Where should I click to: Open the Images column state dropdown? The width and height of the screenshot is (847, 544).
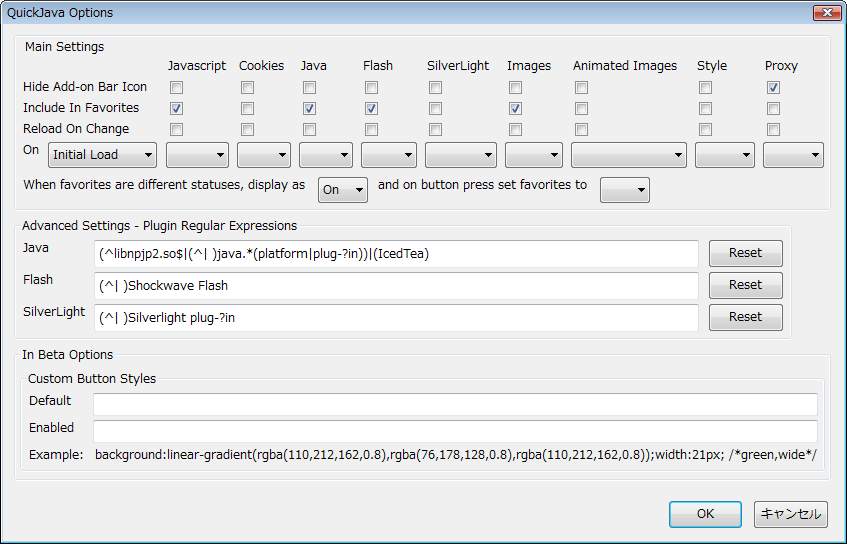tap(534, 155)
